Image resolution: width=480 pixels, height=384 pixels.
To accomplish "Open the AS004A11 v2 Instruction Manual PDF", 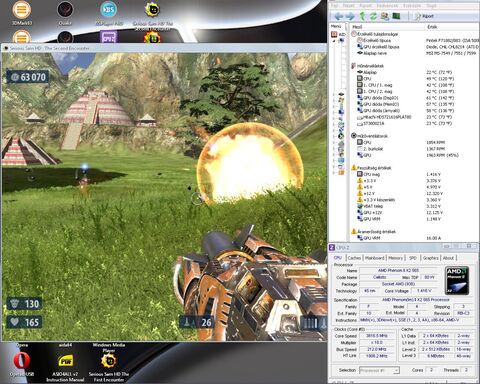I will tap(65, 367).
